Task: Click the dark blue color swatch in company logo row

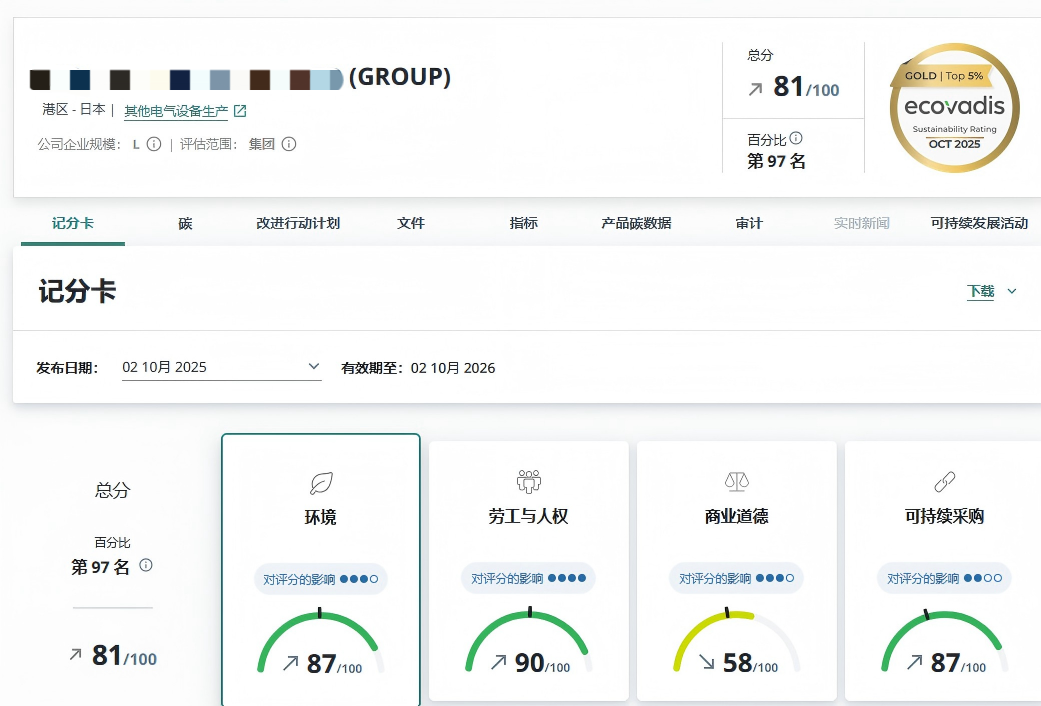Action: pyautogui.click(x=78, y=78)
